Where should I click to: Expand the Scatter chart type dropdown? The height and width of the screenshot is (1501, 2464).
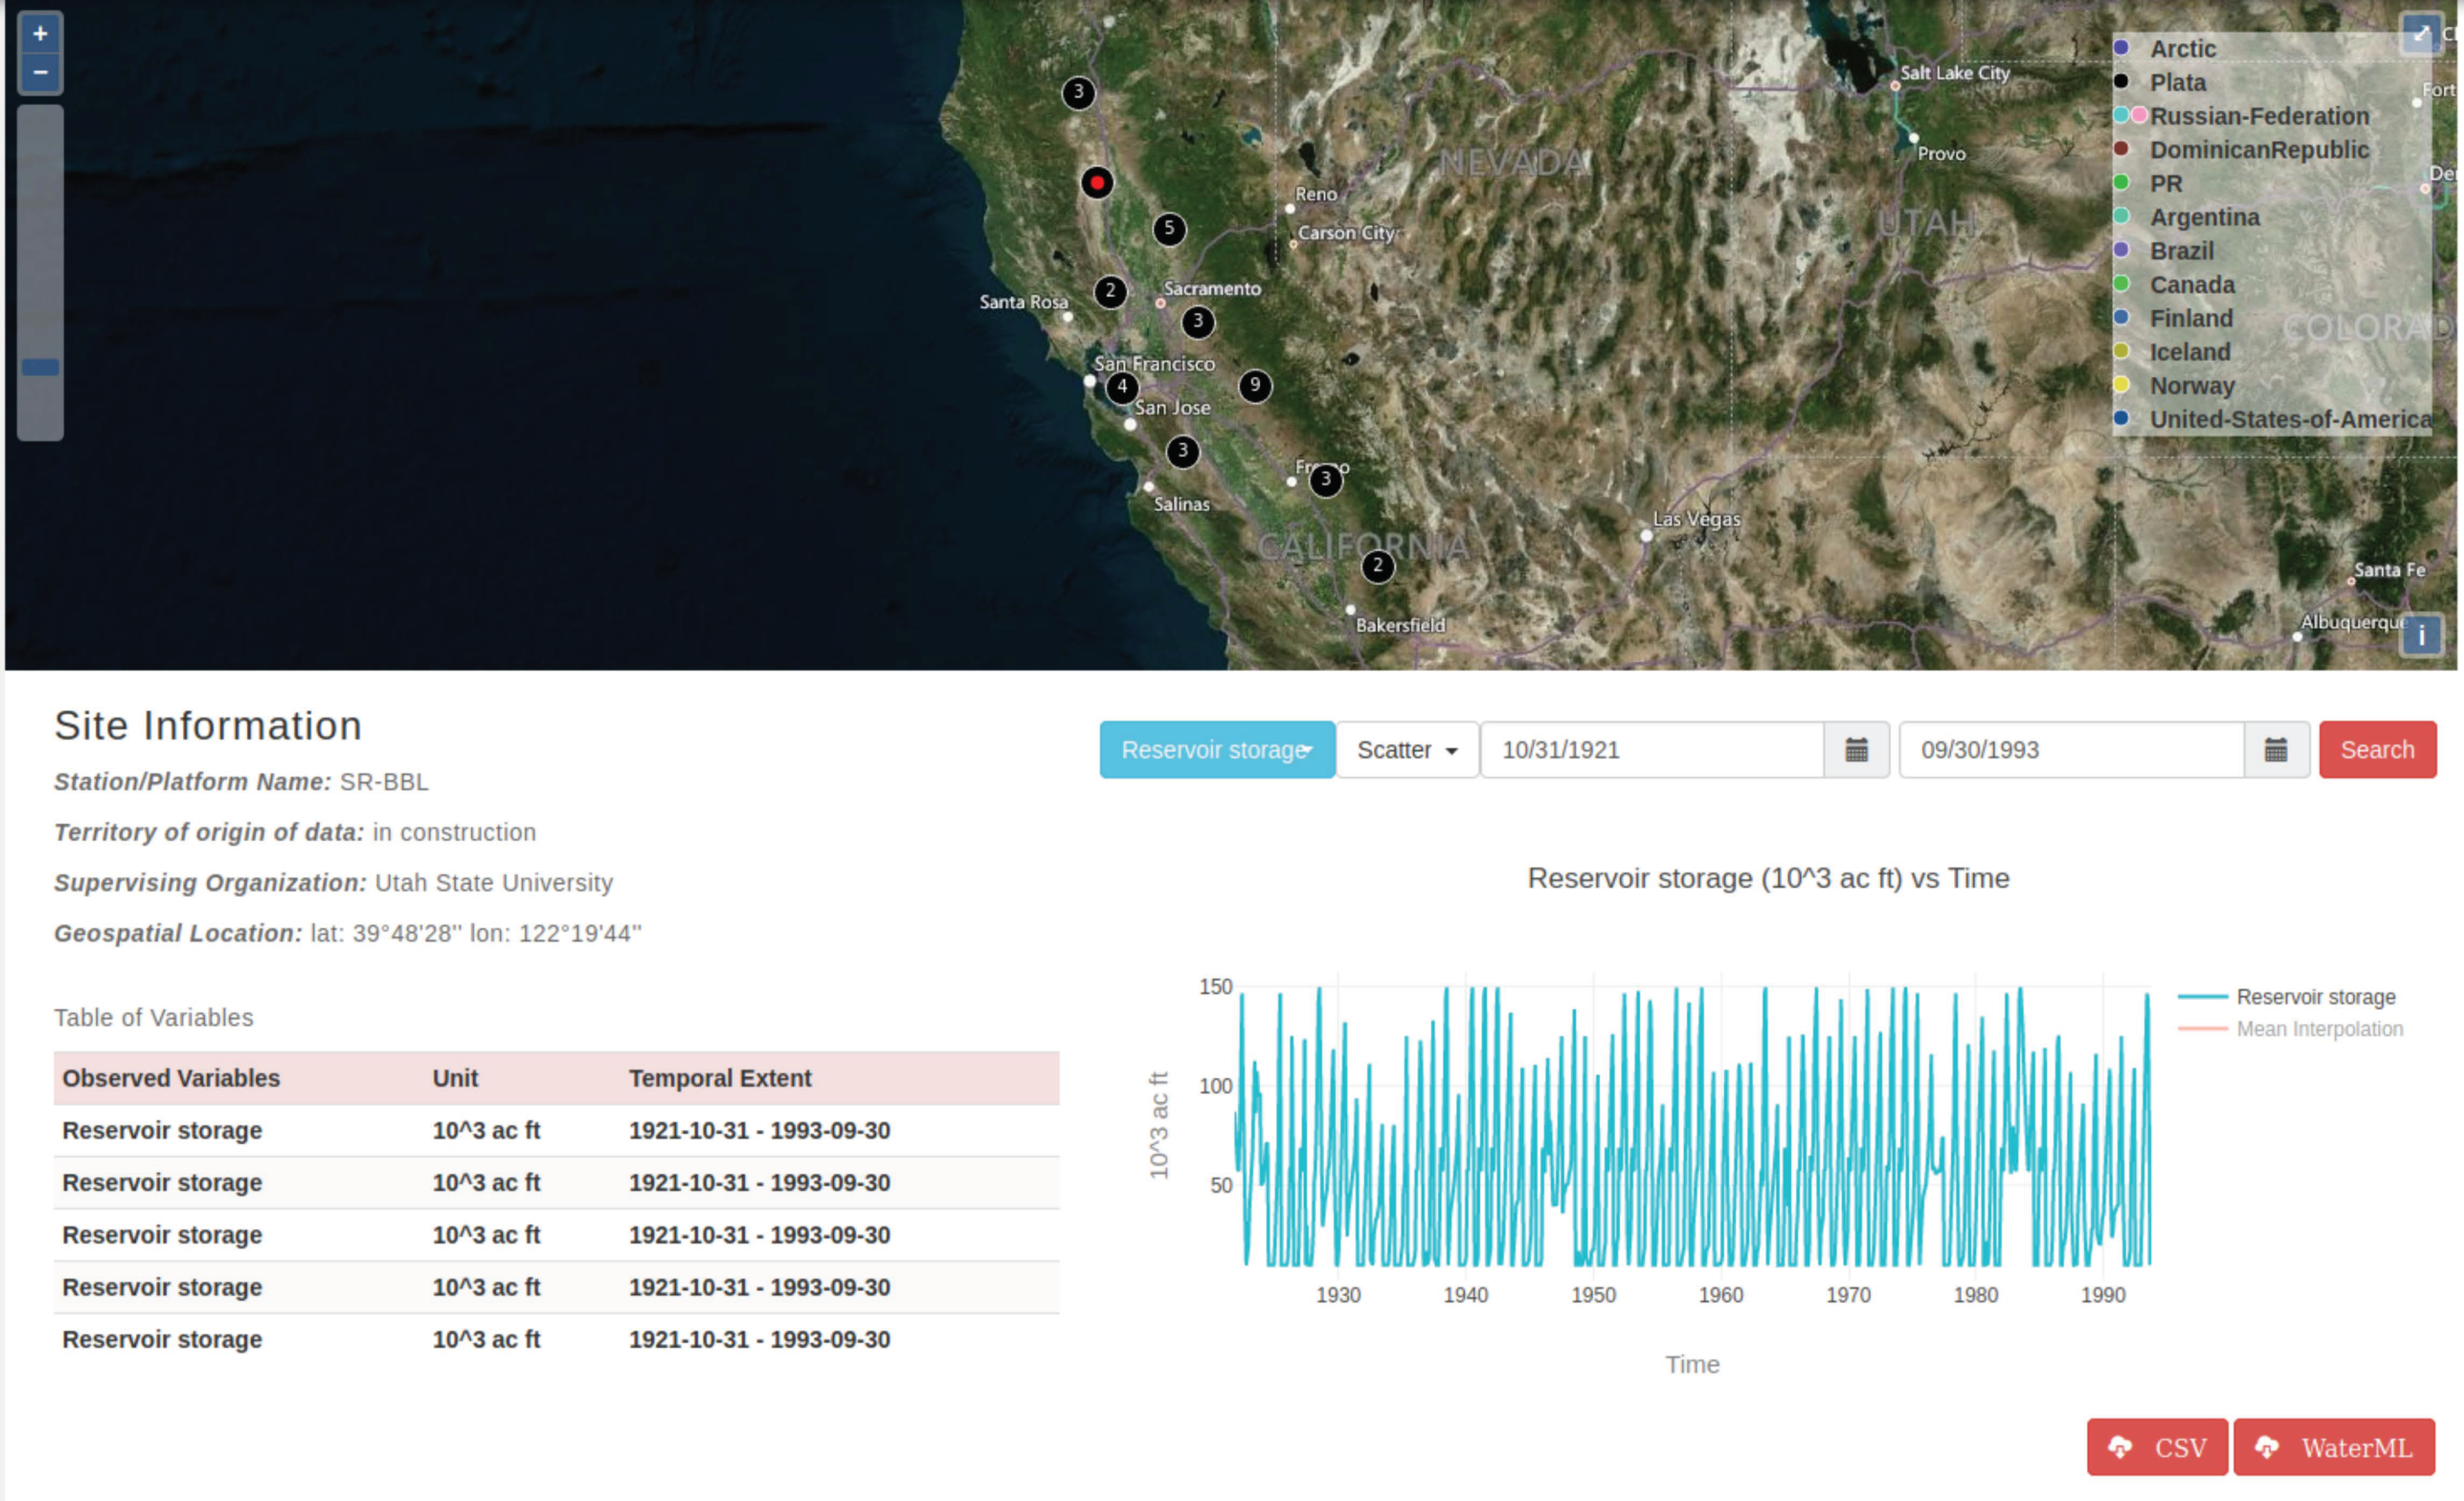(x=1406, y=750)
